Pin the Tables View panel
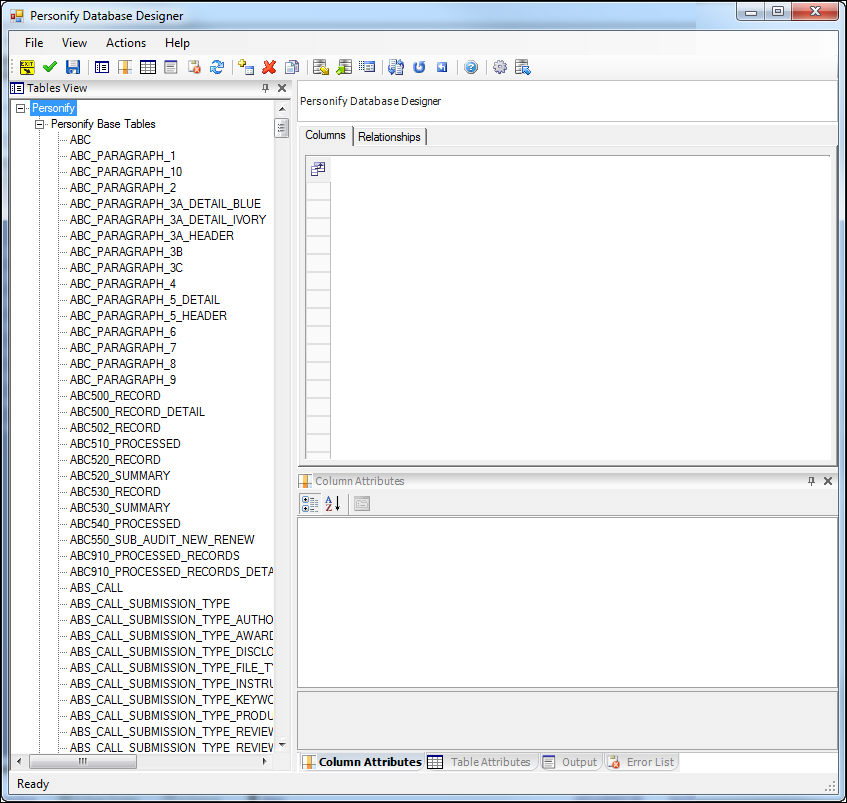847x803 pixels. pyautogui.click(x=265, y=88)
